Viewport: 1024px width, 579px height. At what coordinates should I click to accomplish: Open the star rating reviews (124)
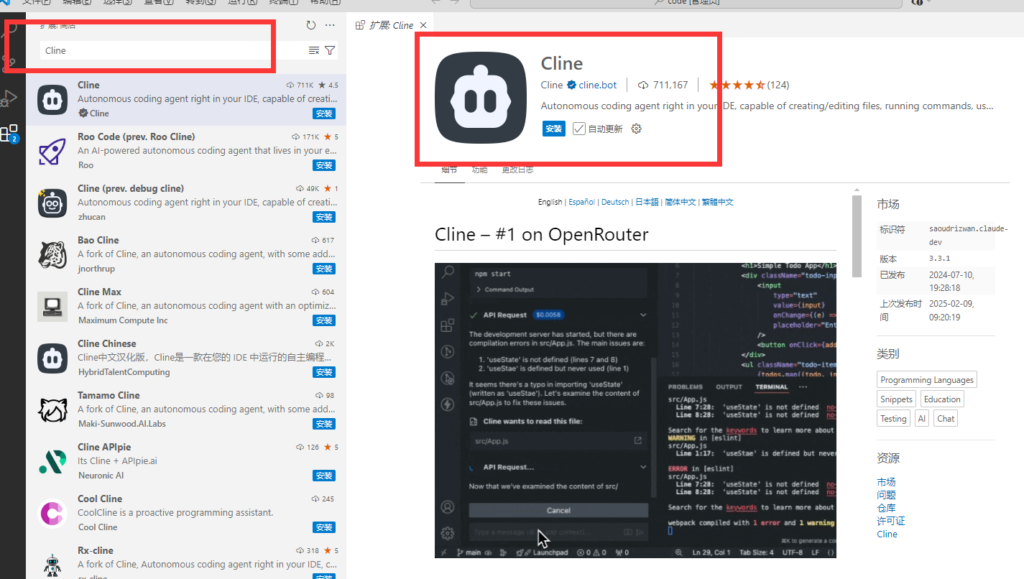(749, 85)
